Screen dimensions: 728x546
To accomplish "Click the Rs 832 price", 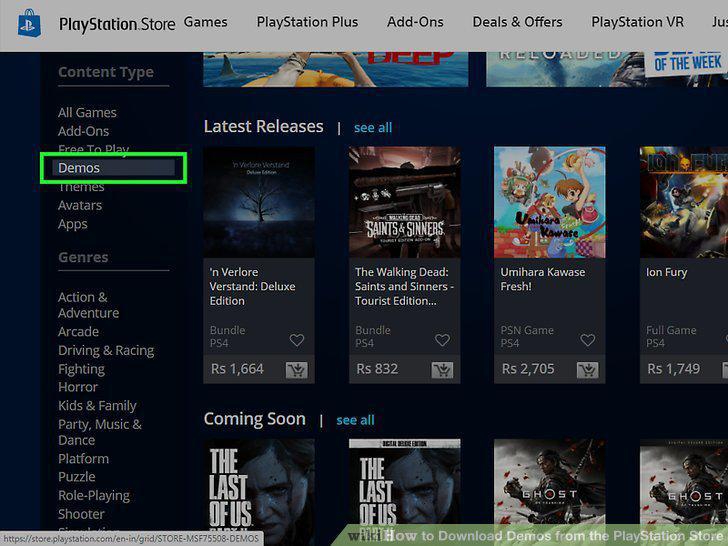I will click(x=377, y=369).
